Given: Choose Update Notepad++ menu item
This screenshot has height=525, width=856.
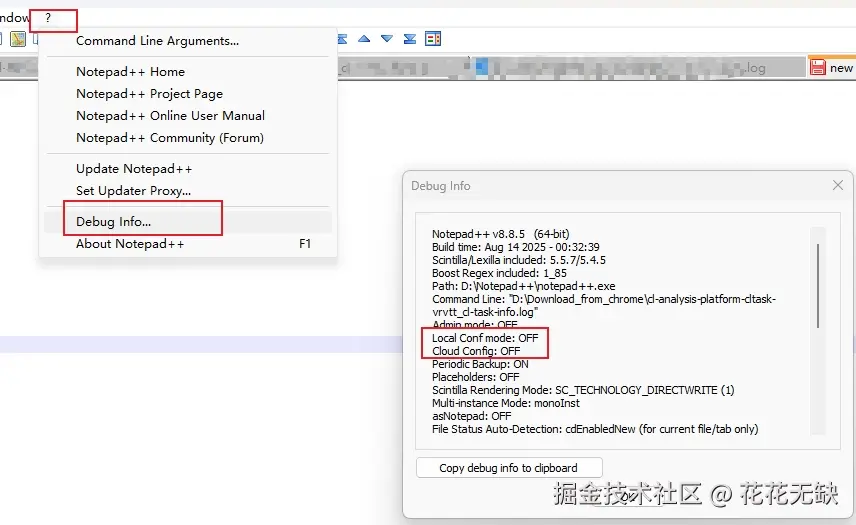Looking at the screenshot, I should point(134,169).
